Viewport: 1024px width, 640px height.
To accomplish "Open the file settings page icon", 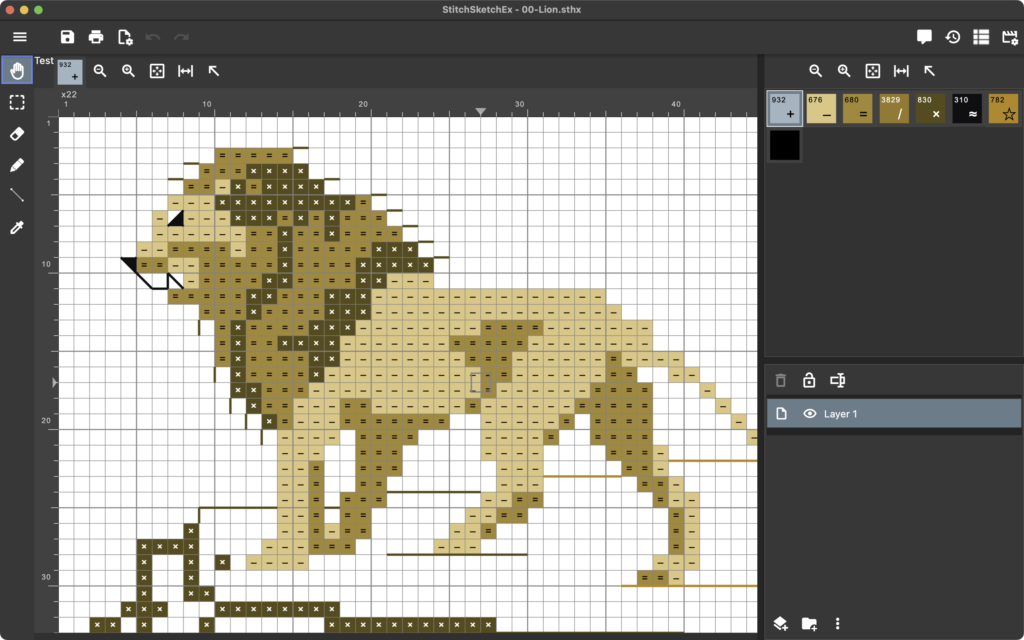I will 125,37.
